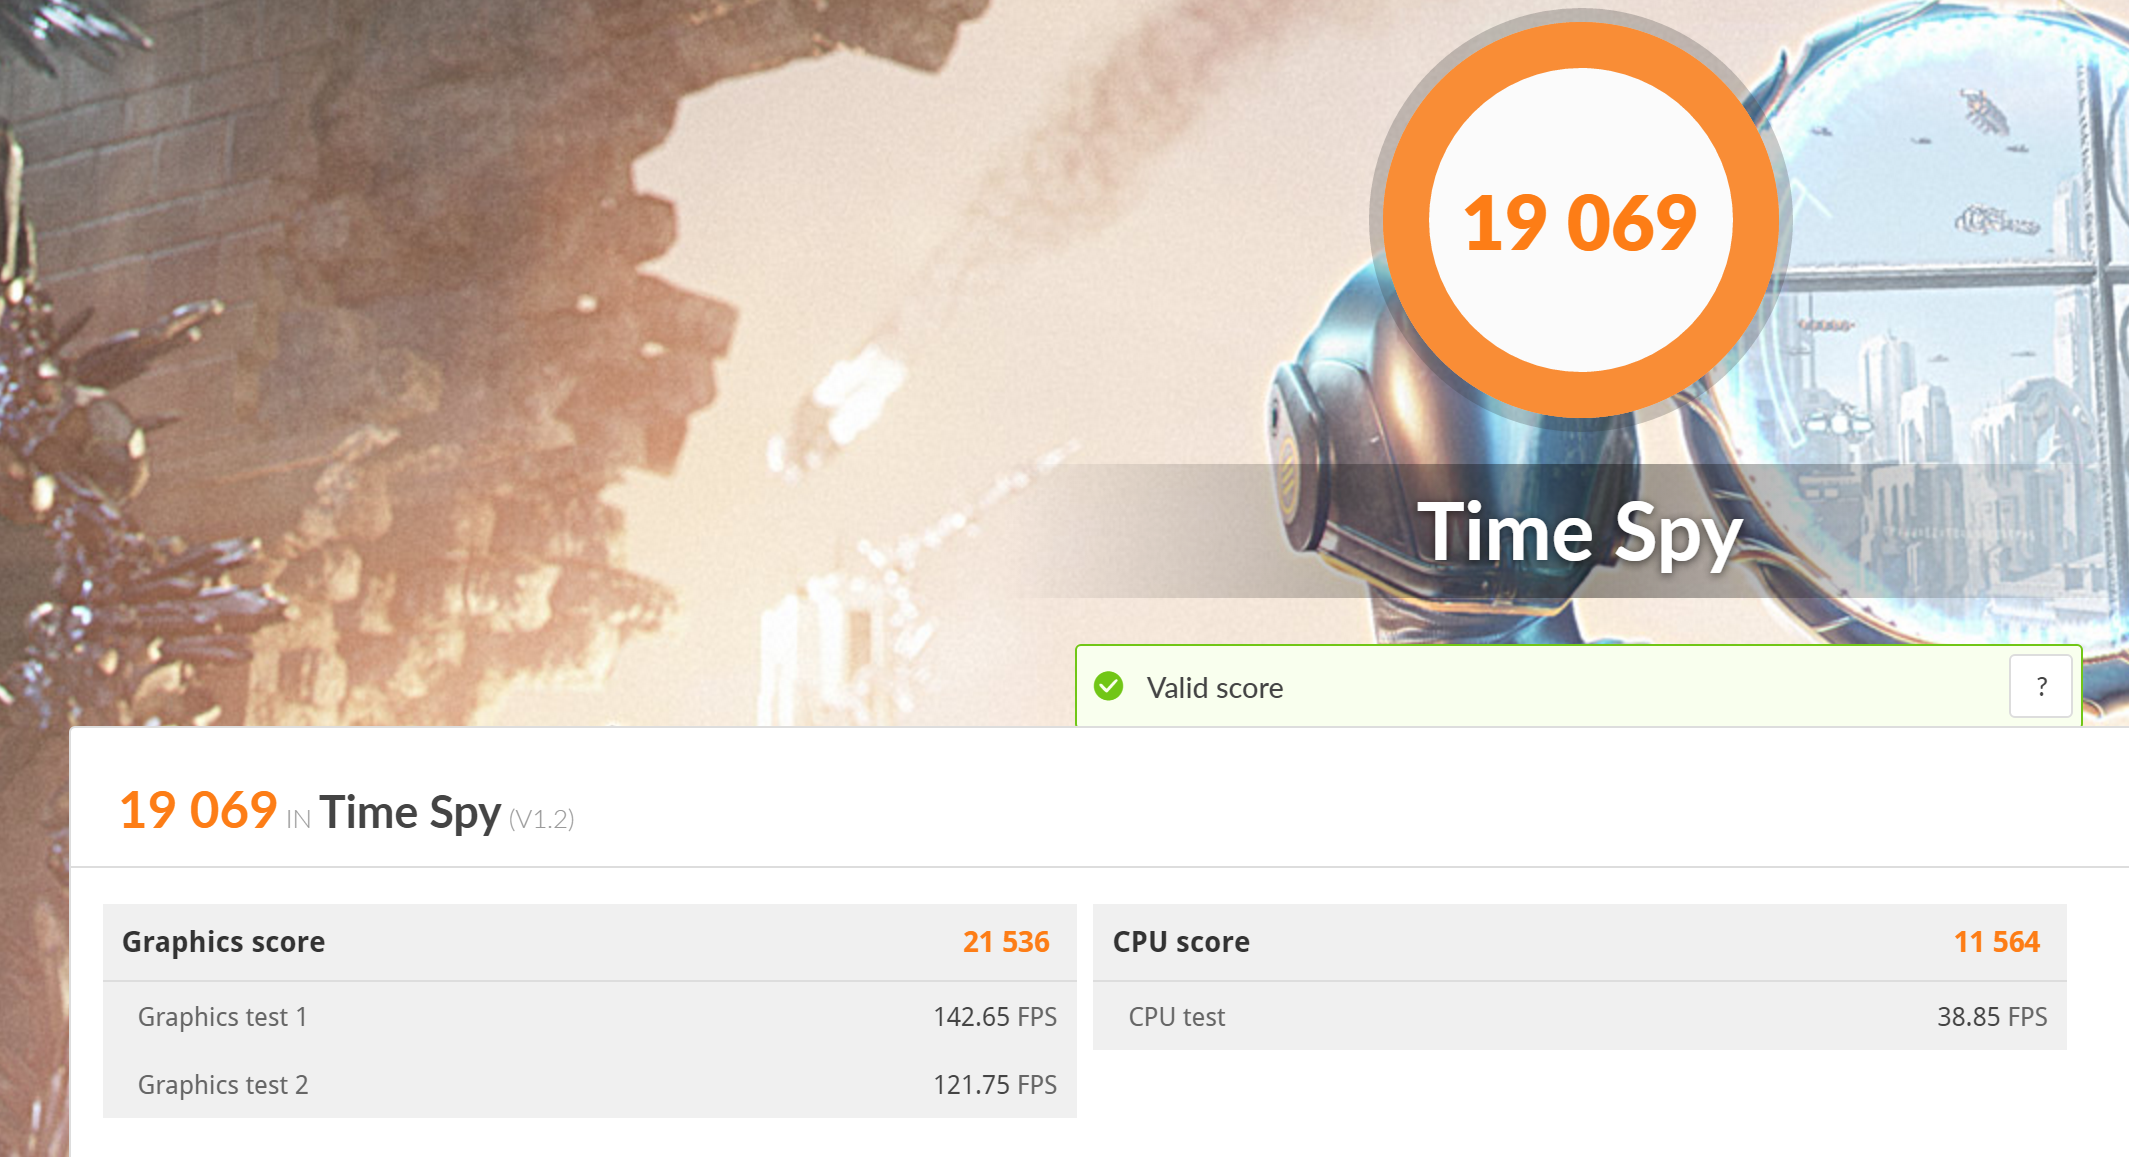Select the CPU score header row
2129x1157 pixels.
1580,942
